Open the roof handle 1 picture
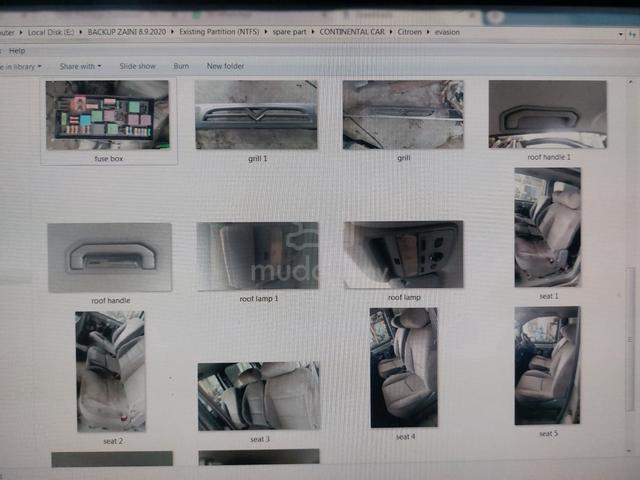640x480 pixels. pos(548,114)
